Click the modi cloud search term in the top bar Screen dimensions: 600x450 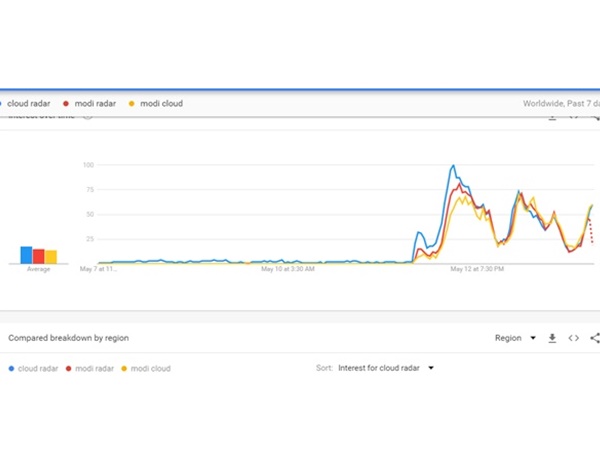coord(162,103)
